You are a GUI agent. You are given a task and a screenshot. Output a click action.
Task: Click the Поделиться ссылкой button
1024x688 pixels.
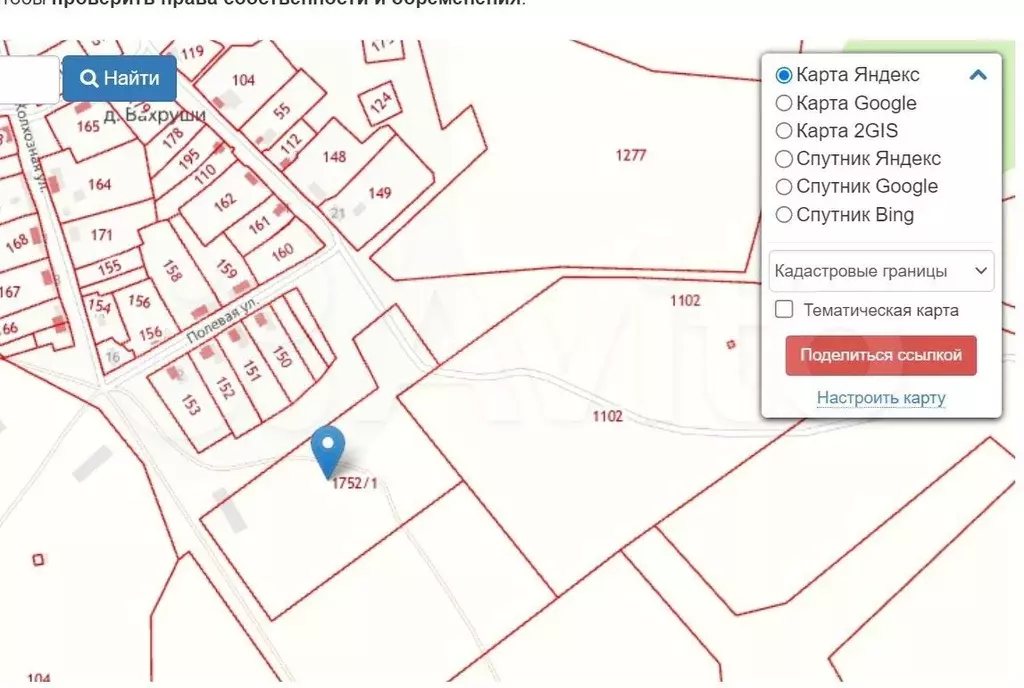[881, 356]
